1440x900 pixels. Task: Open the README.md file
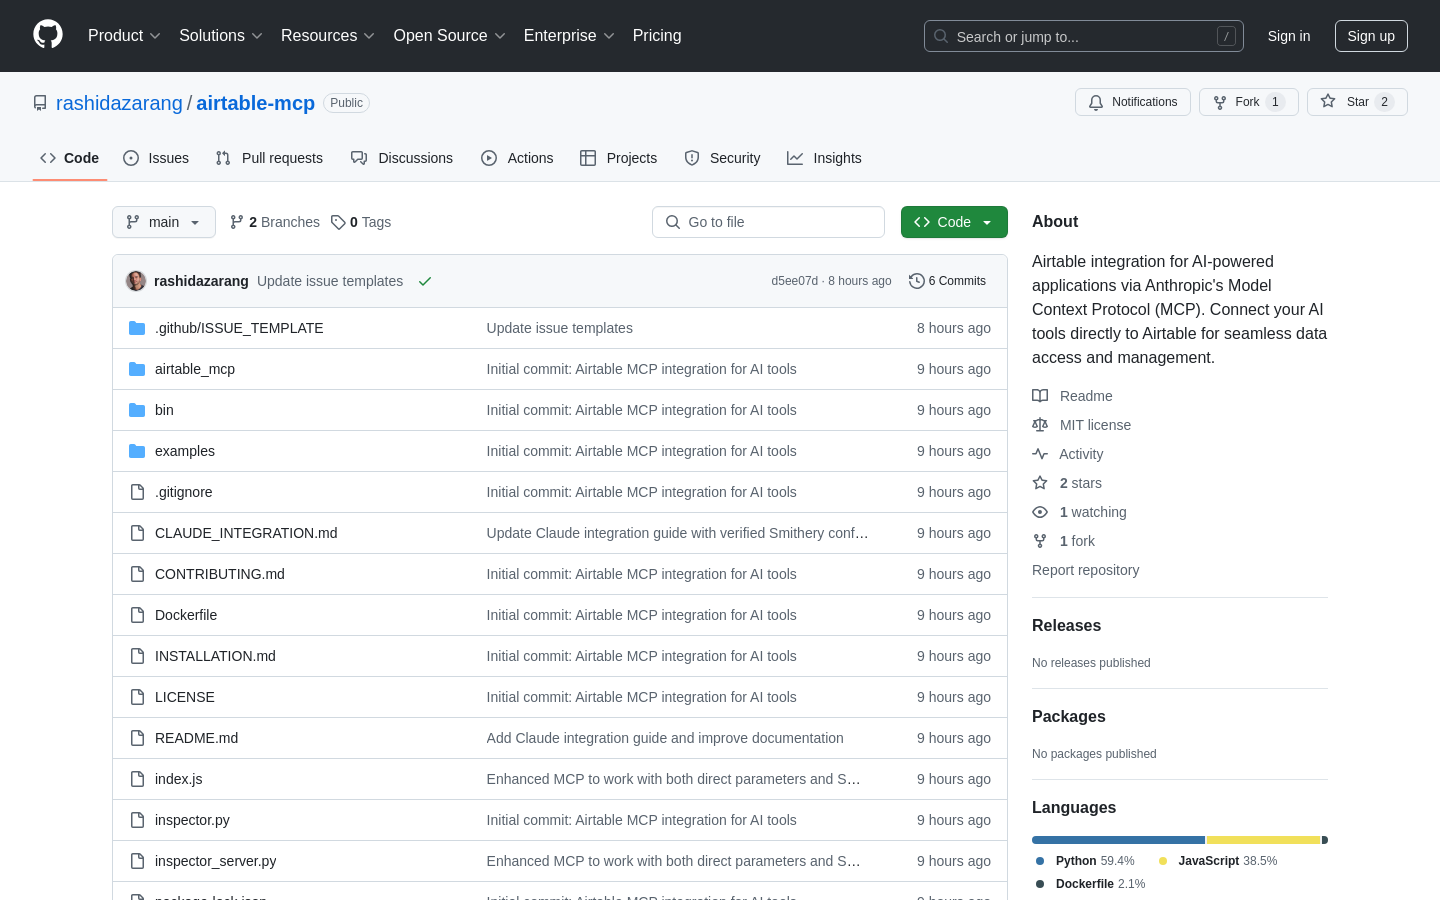point(196,738)
